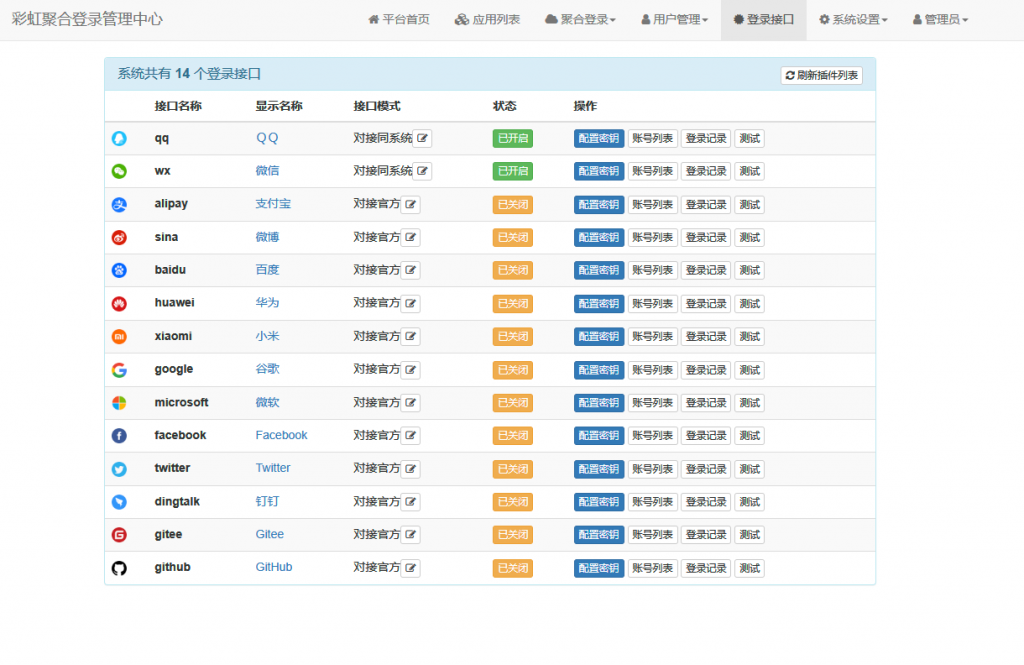1024x665 pixels.
Task: Click 配置密钥 for the google row
Action: coord(599,370)
